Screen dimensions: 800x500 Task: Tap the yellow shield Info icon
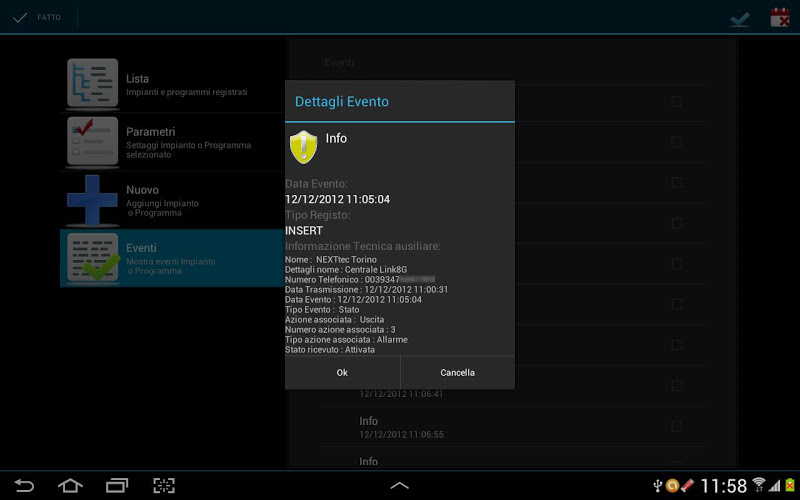point(304,147)
